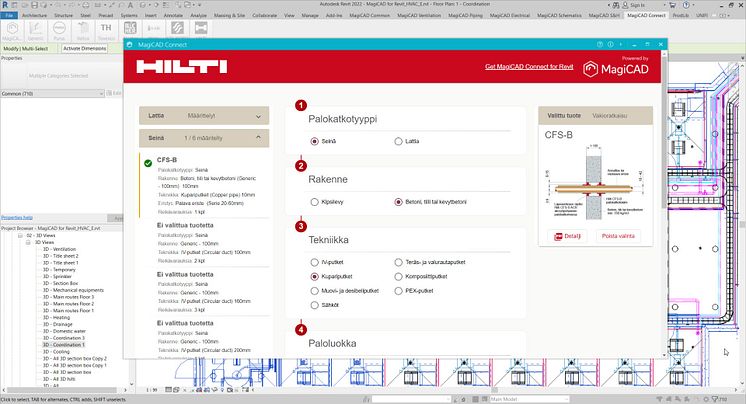The width and height of the screenshot is (746, 404).
Task: Open the workset dropdown in status bar
Action: coord(411,399)
